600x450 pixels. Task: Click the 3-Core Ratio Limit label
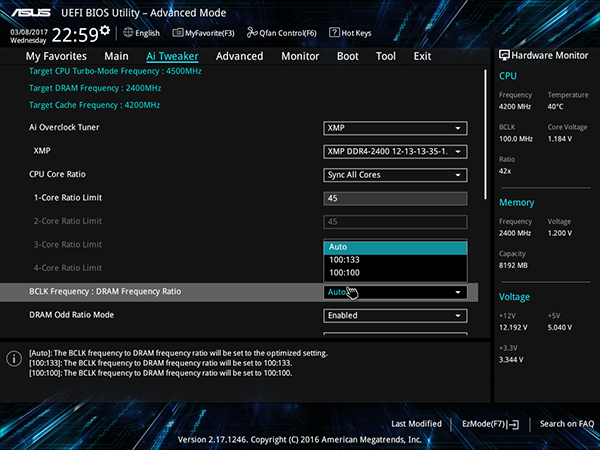click(x=68, y=245)
